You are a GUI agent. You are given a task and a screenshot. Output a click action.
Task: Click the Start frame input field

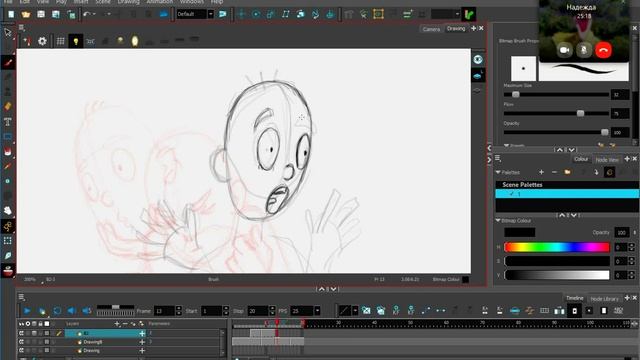click(211, 311)
